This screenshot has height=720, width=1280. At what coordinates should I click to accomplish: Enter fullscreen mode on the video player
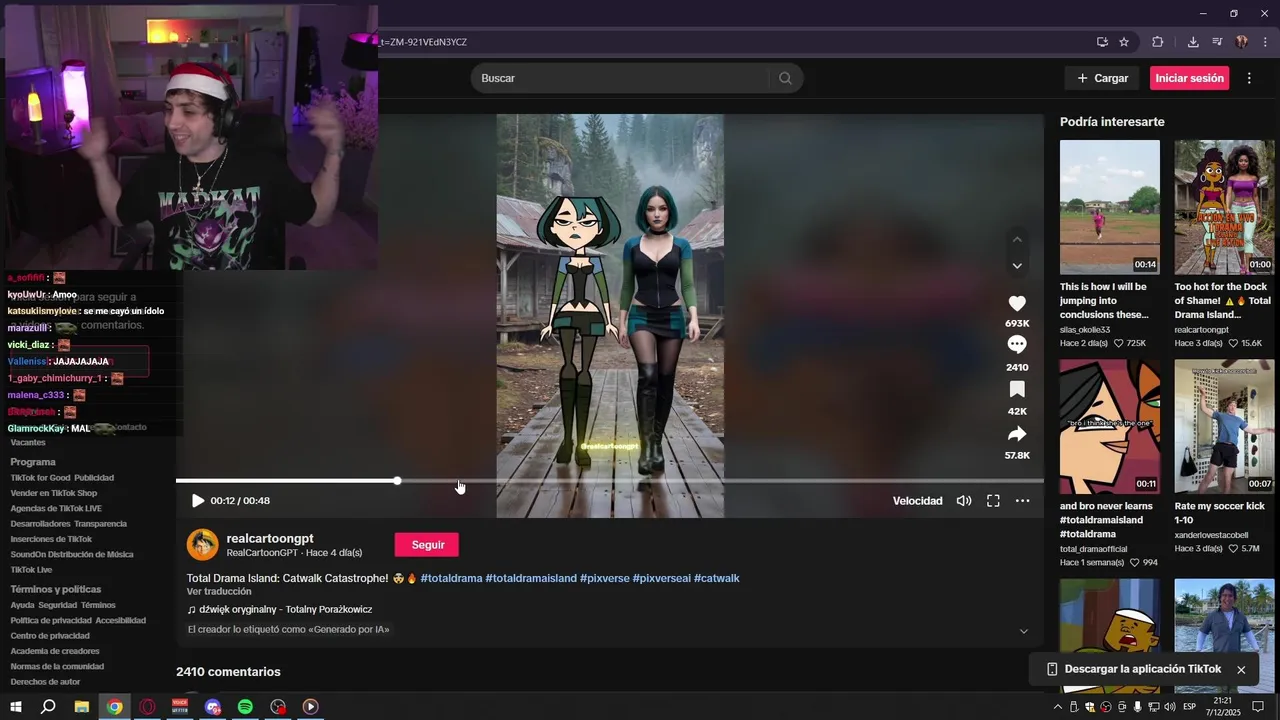(993, 501)
